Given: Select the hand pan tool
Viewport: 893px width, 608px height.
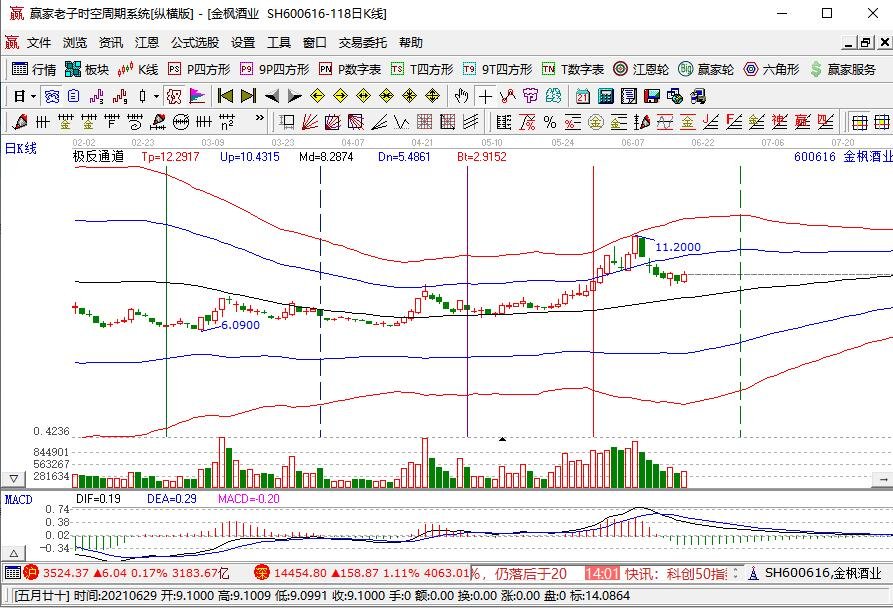Looking at the screenshot, I should [x=460, y=97].
